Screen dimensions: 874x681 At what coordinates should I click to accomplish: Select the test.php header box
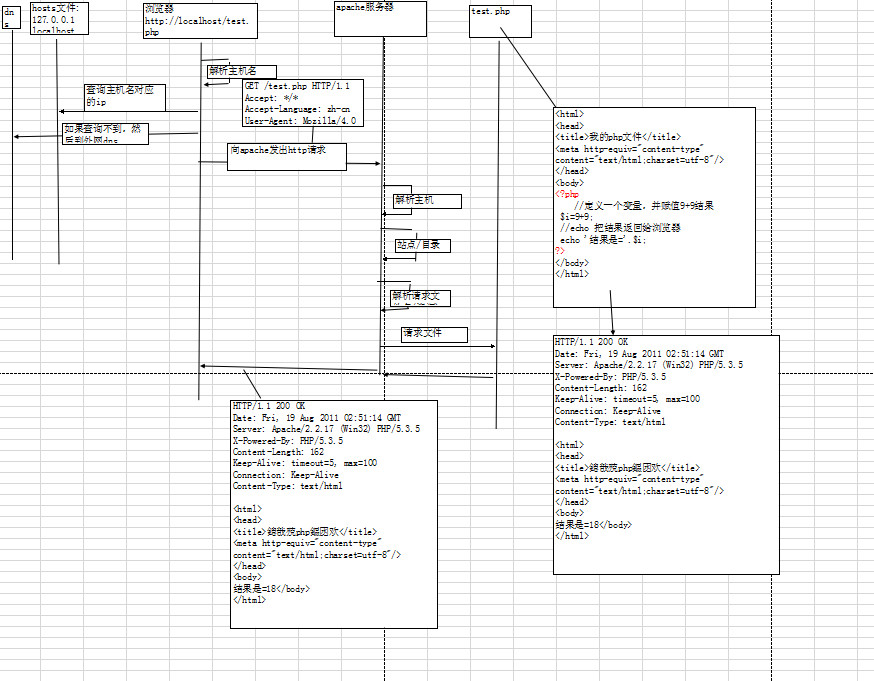pos(500,22)
